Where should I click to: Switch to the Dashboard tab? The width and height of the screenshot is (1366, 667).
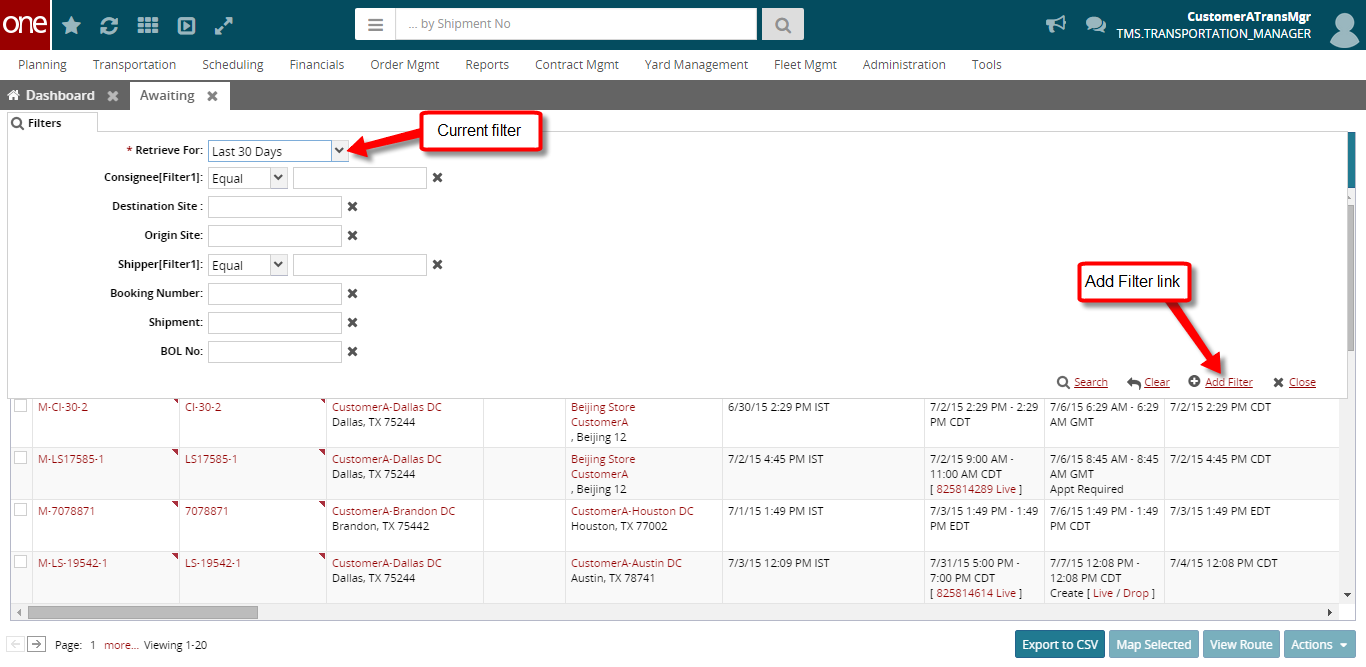pos(60,96)
